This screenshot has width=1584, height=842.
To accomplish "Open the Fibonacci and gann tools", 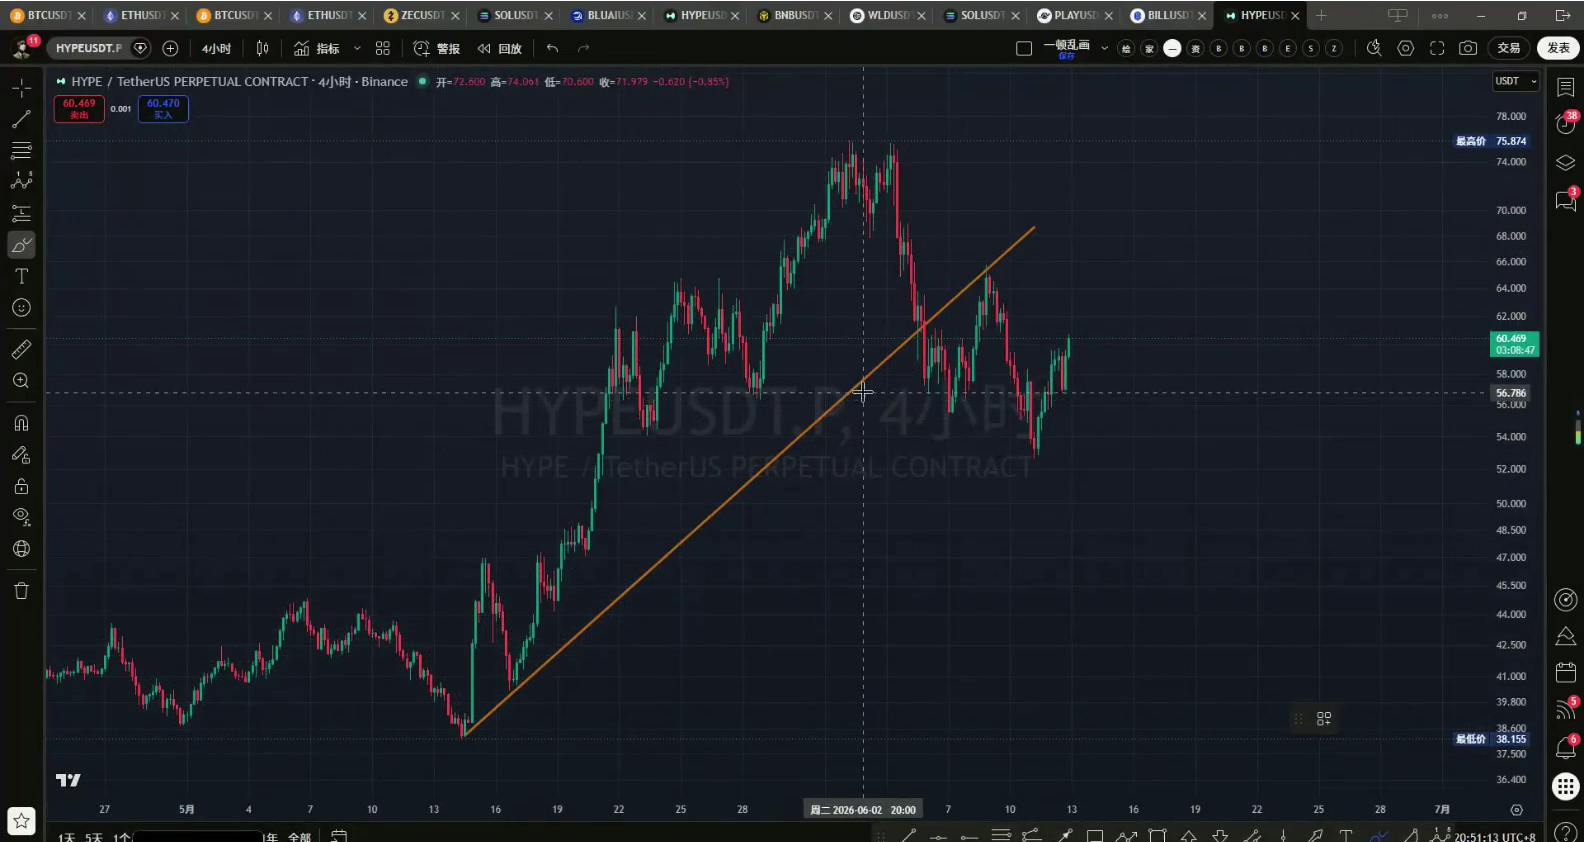I will coord(21,150).
